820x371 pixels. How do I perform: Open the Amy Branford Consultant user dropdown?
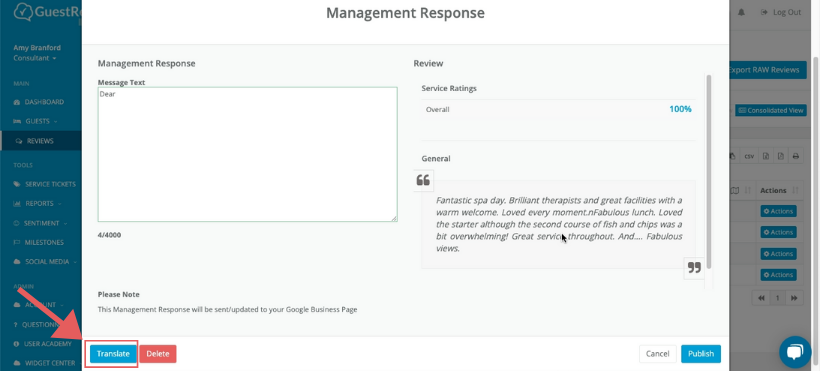(37, 53)
